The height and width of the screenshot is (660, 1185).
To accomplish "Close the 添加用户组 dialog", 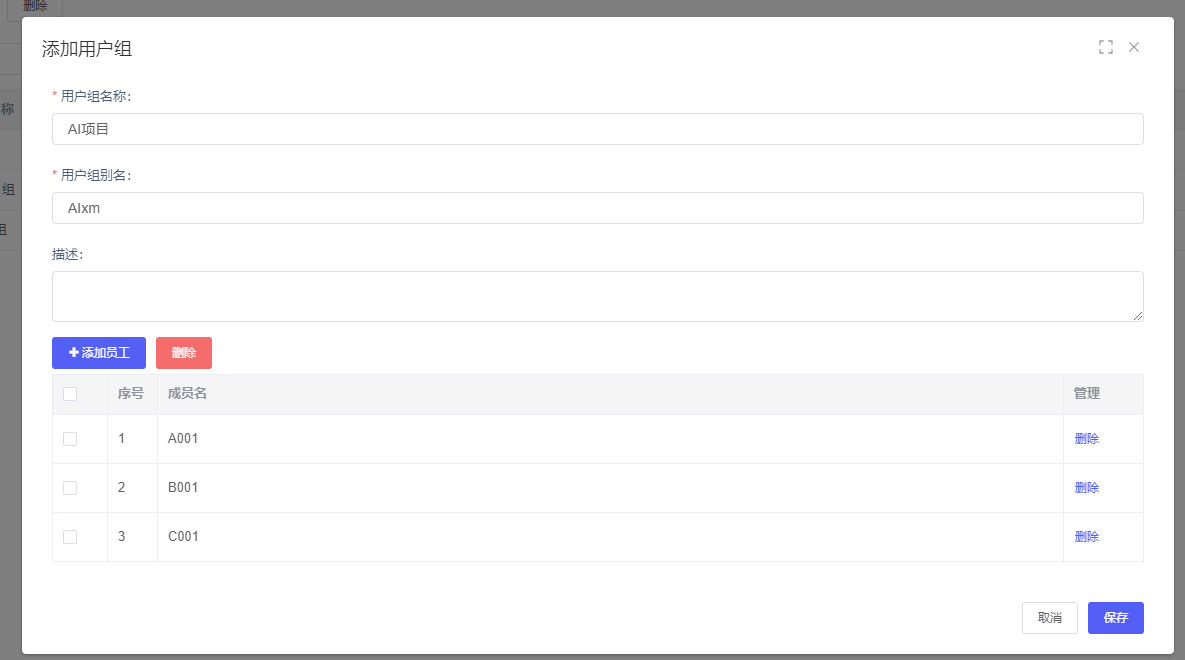I will click(x=1134, y=47).
